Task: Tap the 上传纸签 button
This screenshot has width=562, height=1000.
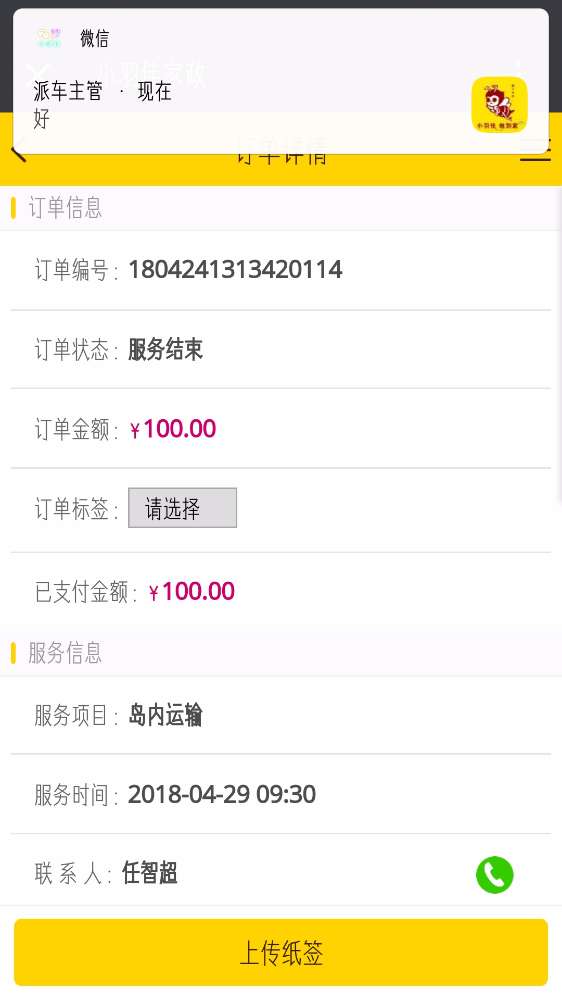Action: coord(281,952)
